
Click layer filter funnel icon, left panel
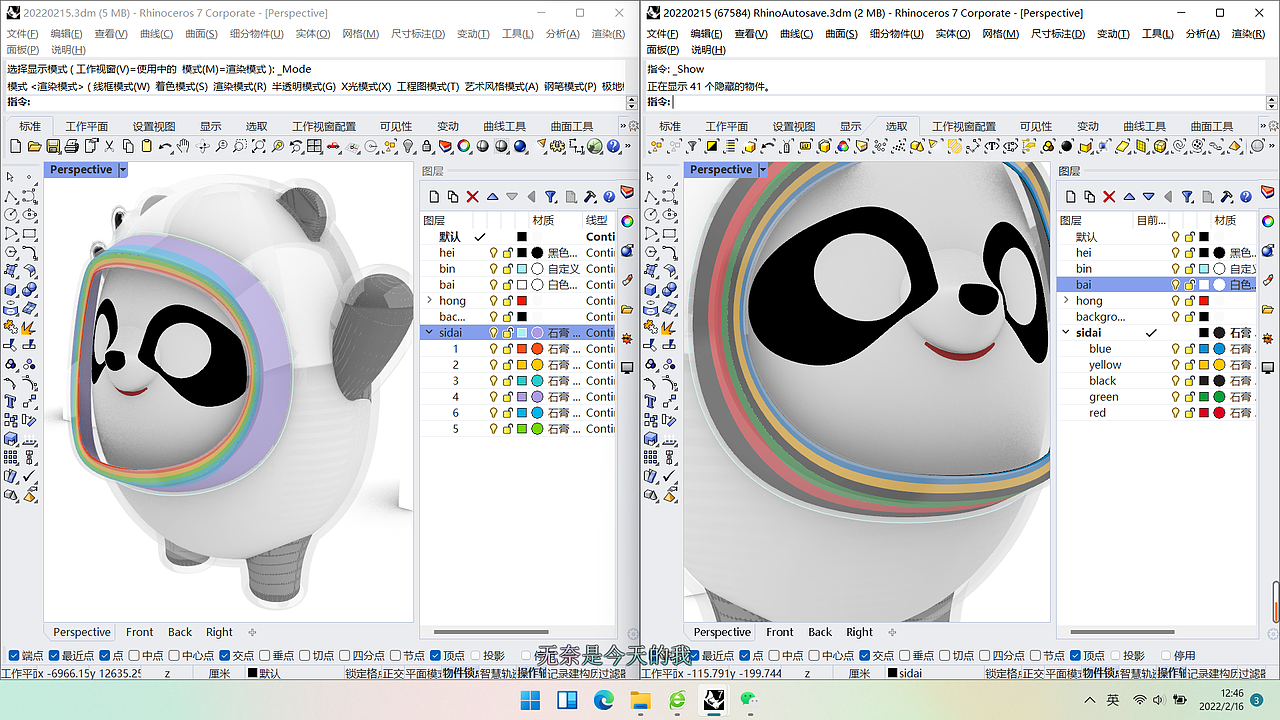pyautogui.click(x=550, y=197)
